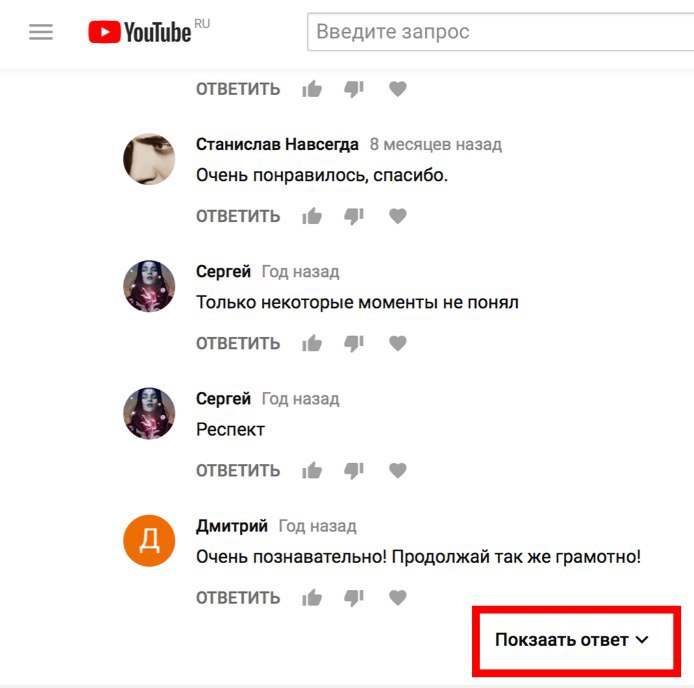The width and height of the screenshot is (694, 688).
Task: Heart Станислав Навсегда's comment
Action: point(397,216)
